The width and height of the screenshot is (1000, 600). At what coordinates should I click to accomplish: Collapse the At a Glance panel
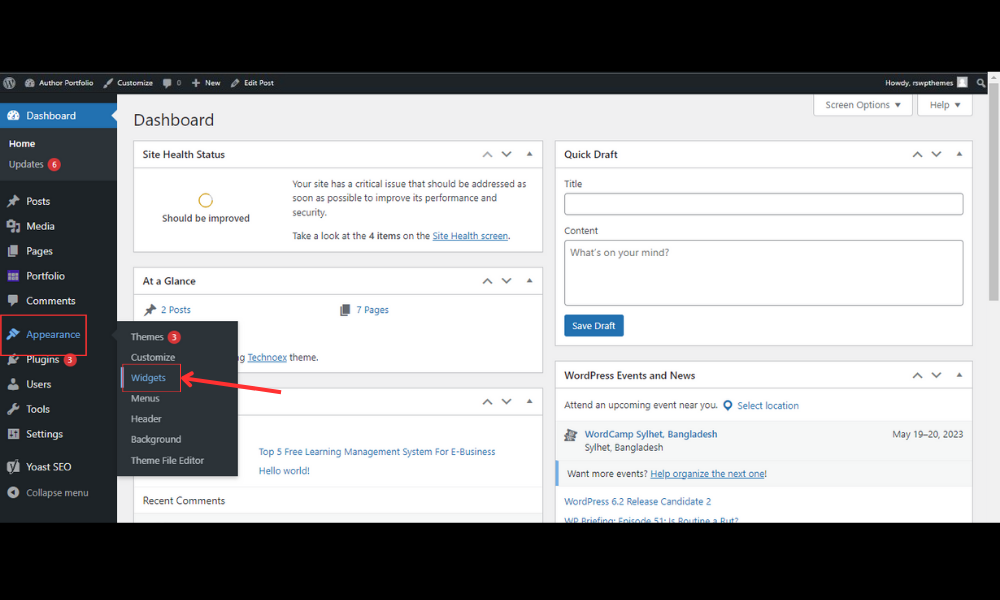pyautogui.click(x=529, y=281)
